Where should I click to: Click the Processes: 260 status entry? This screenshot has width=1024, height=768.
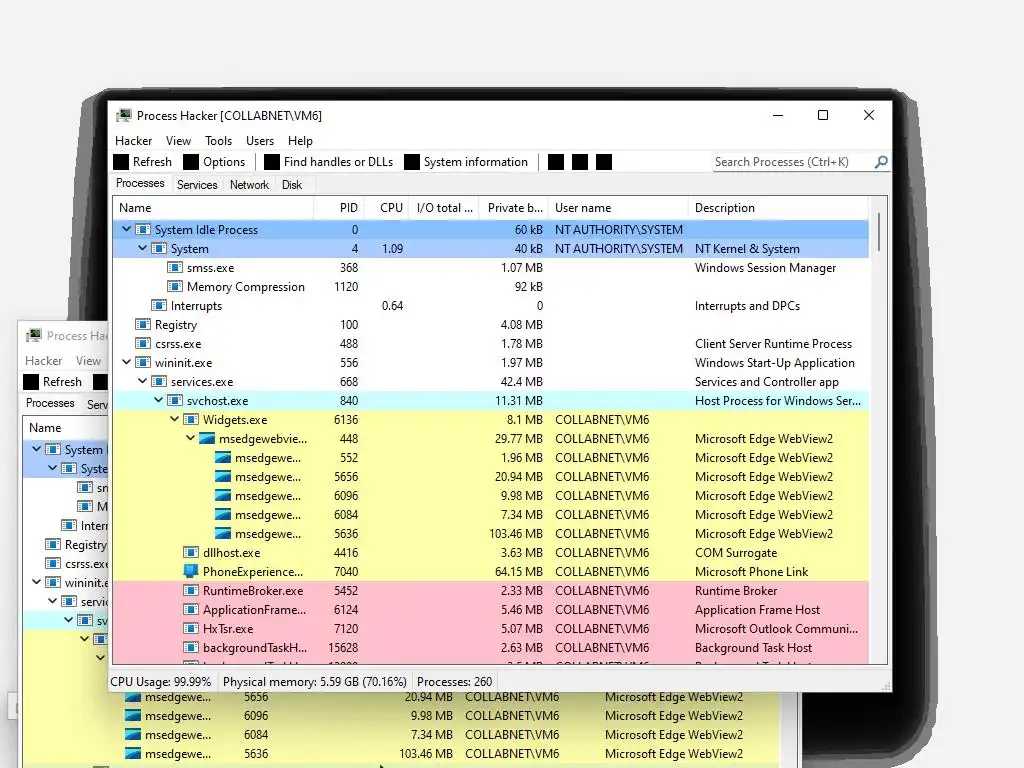(x=455, y=682)
